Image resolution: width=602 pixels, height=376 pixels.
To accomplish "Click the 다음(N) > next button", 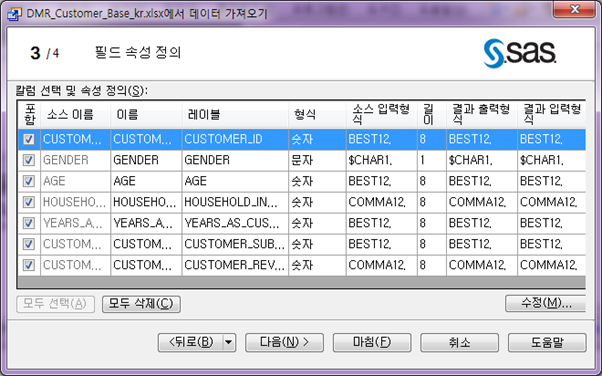I will pos(284,342).
